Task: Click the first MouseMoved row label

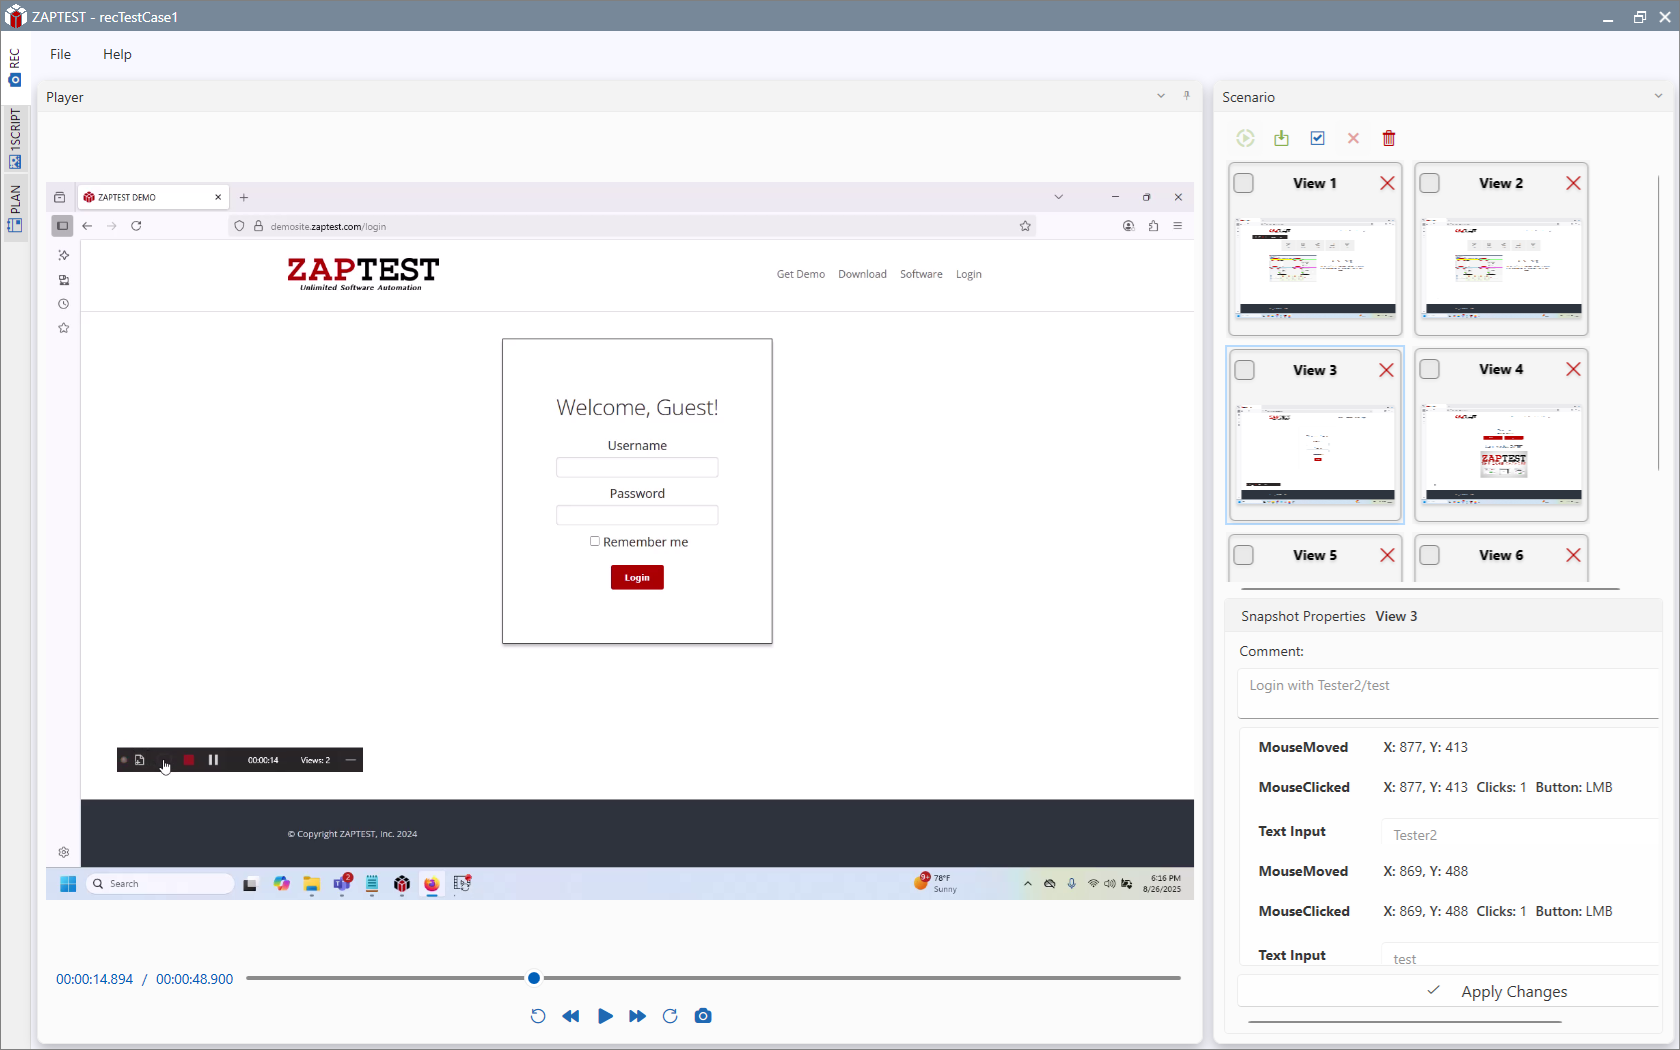Action: [x=1303, y=747]
